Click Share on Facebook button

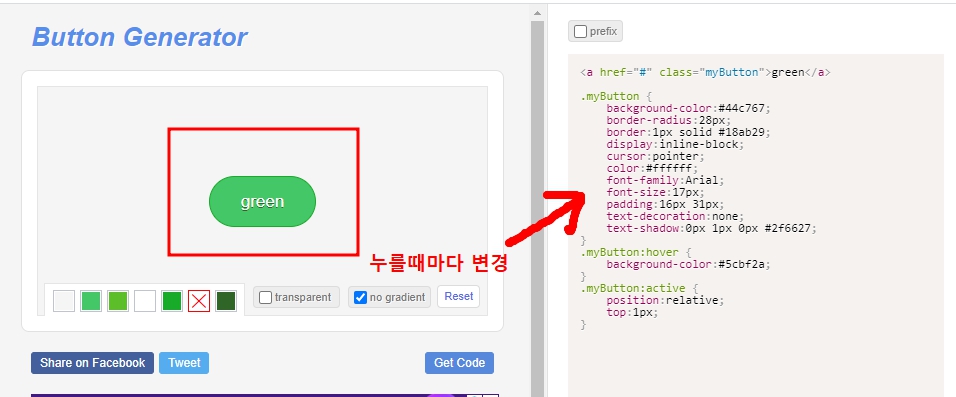(x=93, y=363)
